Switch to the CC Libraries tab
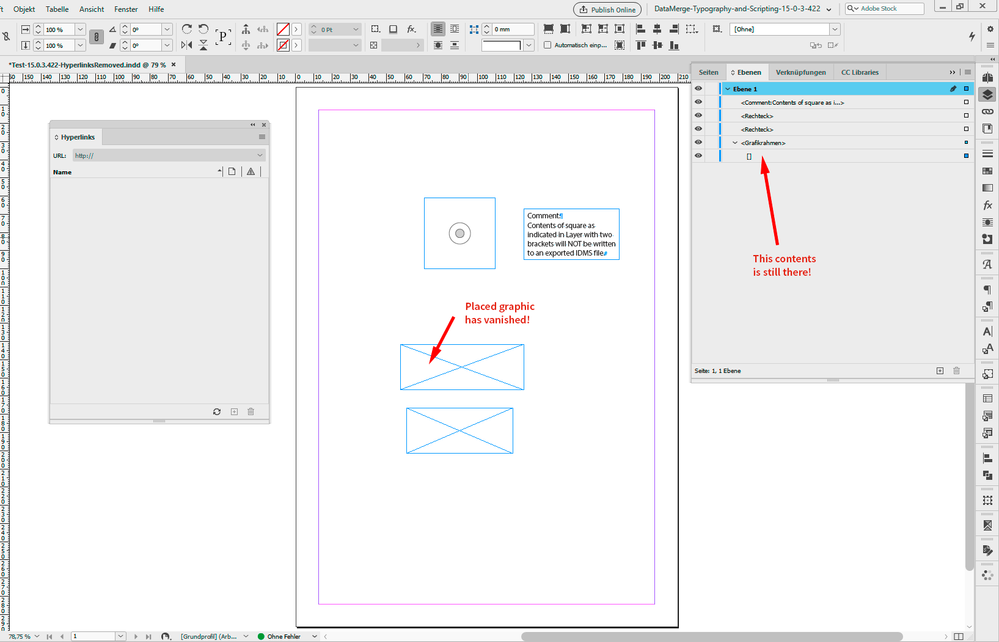This screenshot has height=642, width=999. (859, 72)
